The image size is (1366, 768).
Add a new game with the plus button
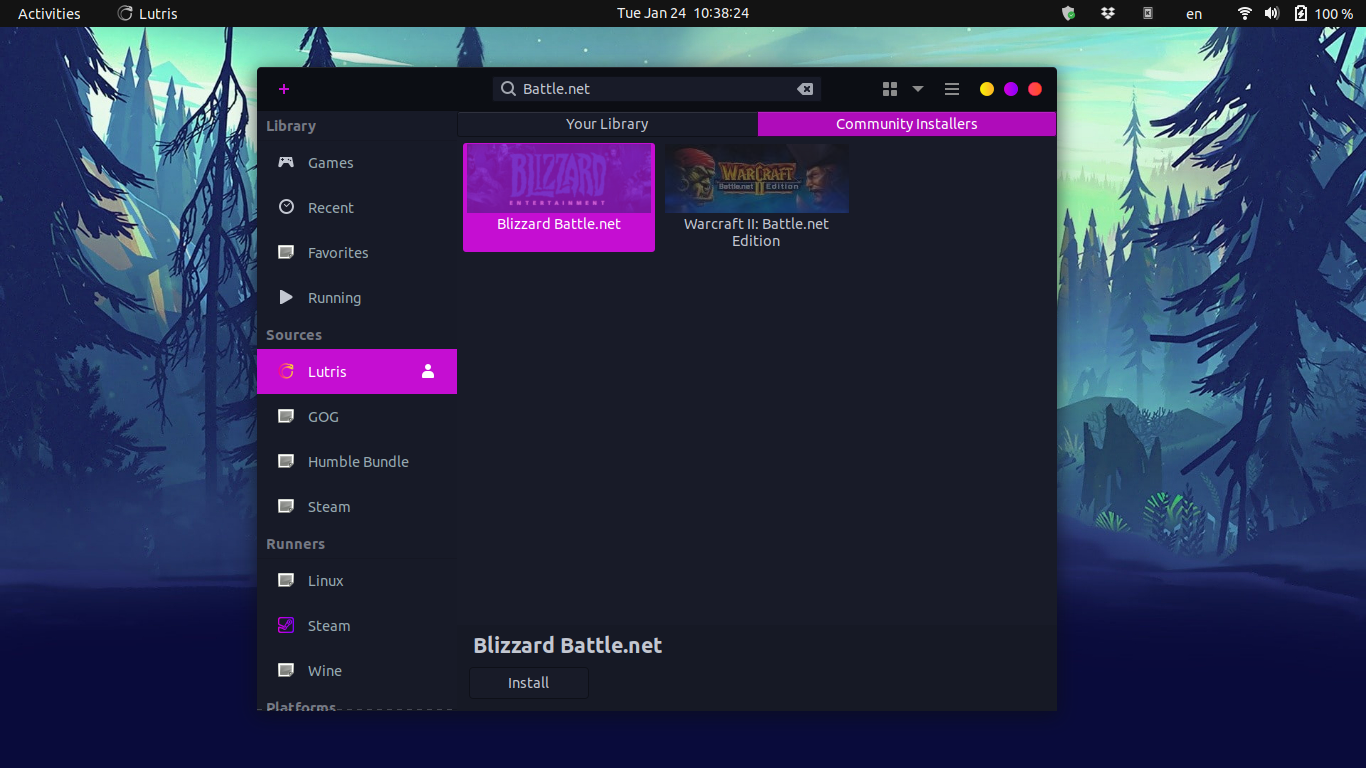[x=284, y=89]
